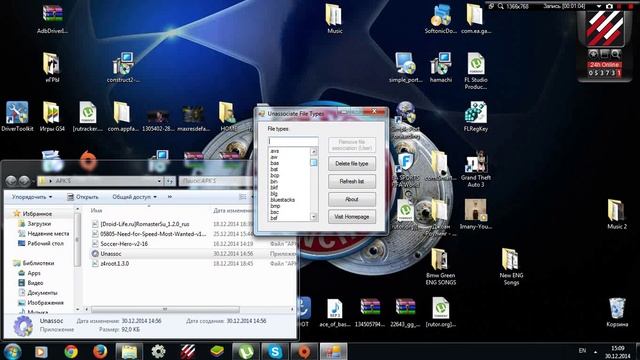Select Music folder desktop icon
This screenshot has height=360, width=640.
pyautogui.click(x=334, y=19)
